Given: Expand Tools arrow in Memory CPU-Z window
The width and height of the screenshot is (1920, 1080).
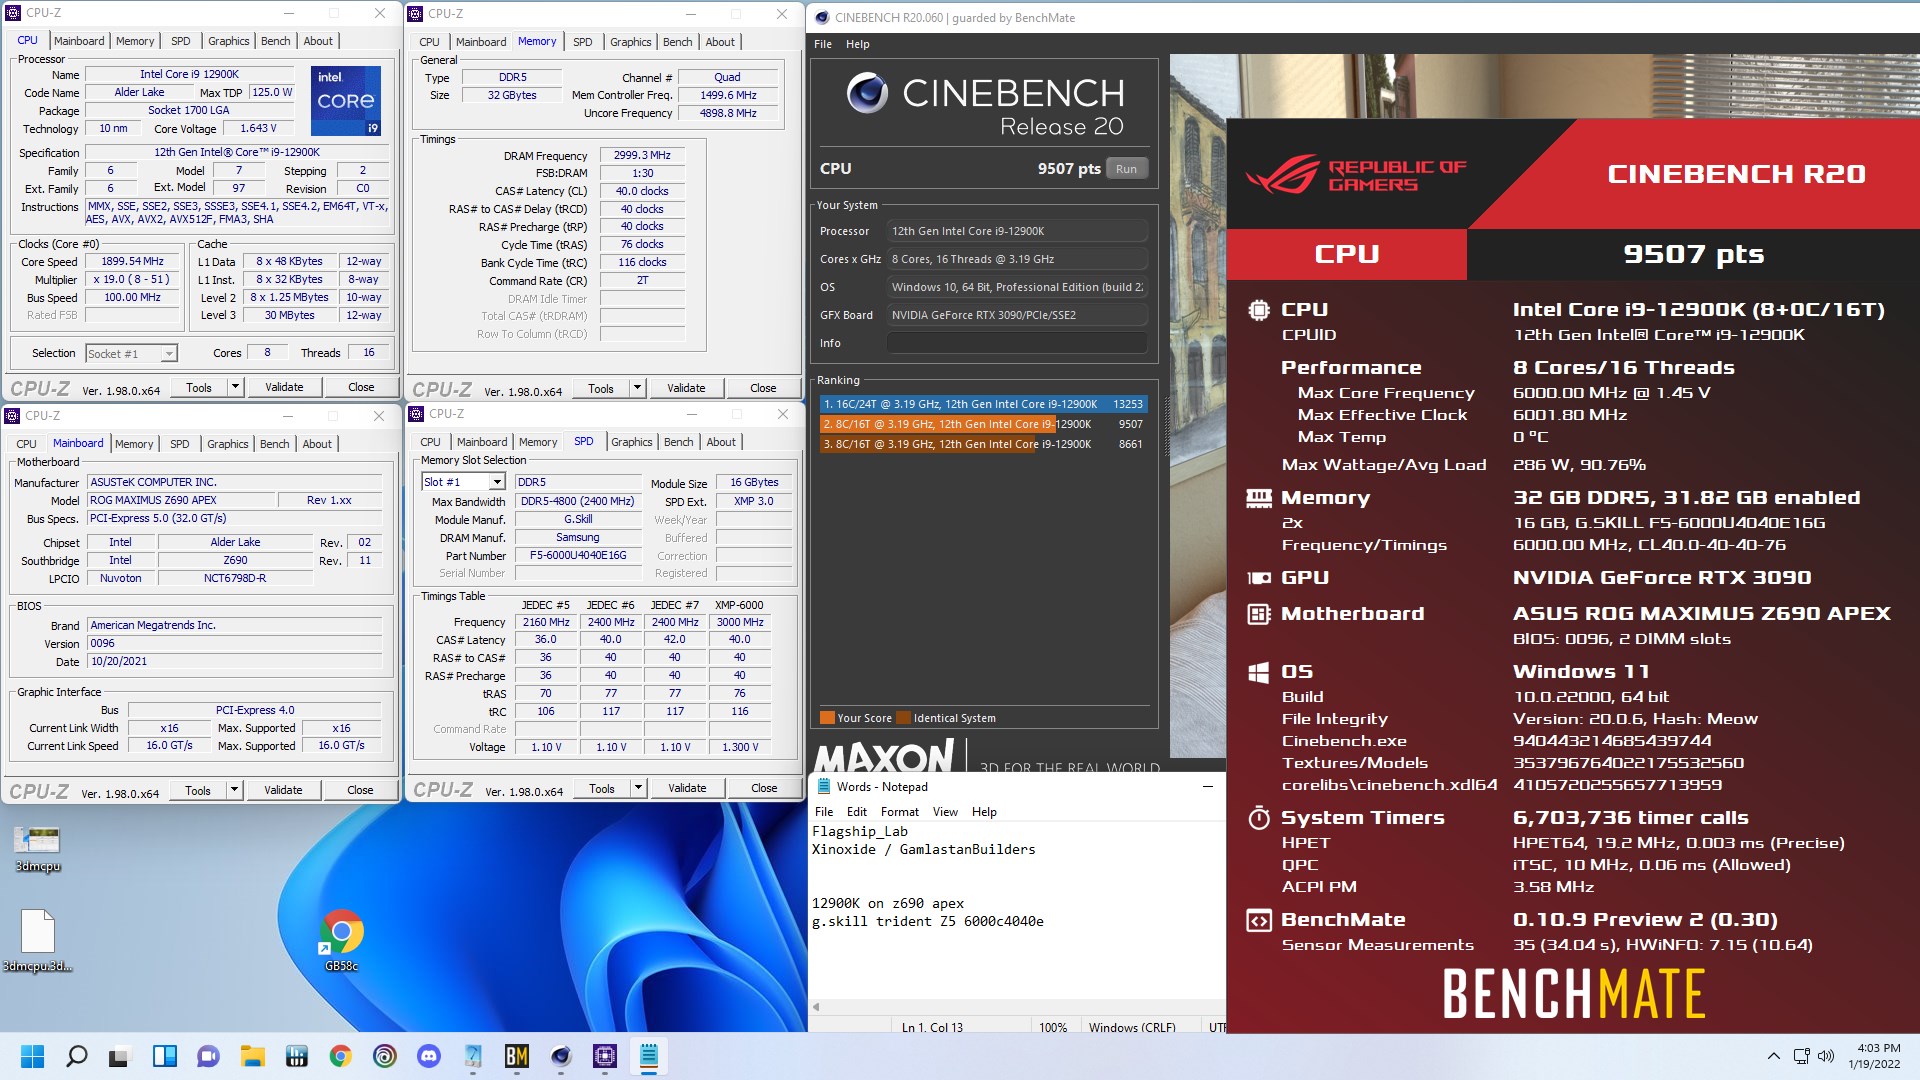Looking at the screenshot, I should (x=637, y=388).
